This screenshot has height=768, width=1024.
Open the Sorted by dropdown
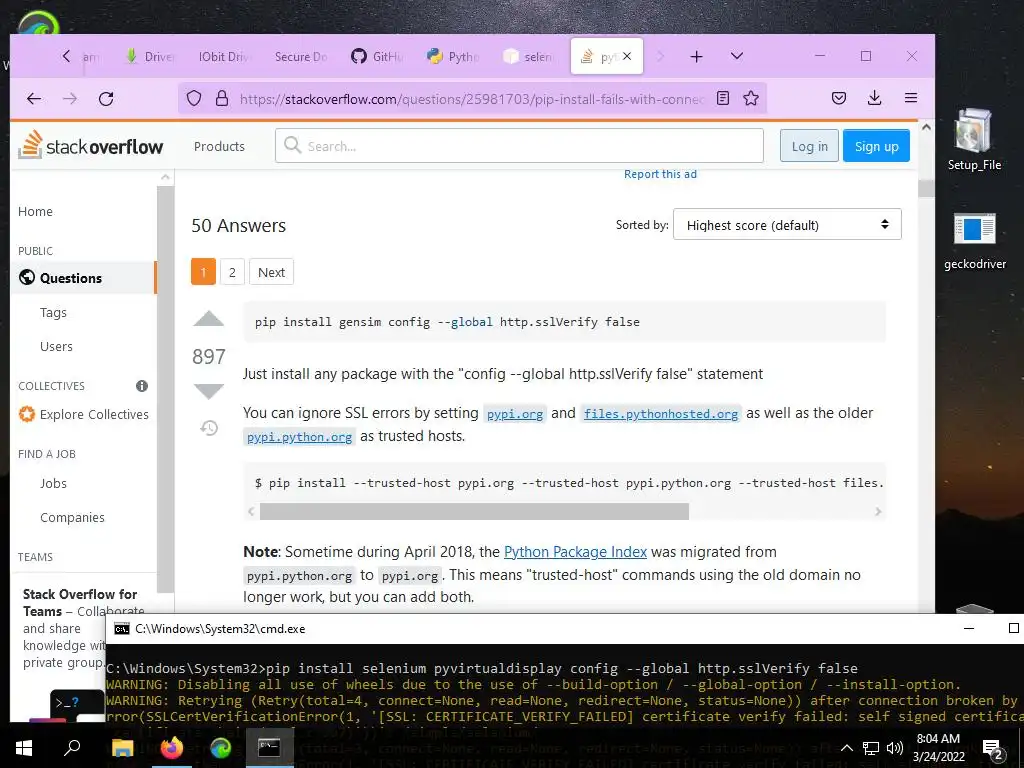[x=788, y=225]
